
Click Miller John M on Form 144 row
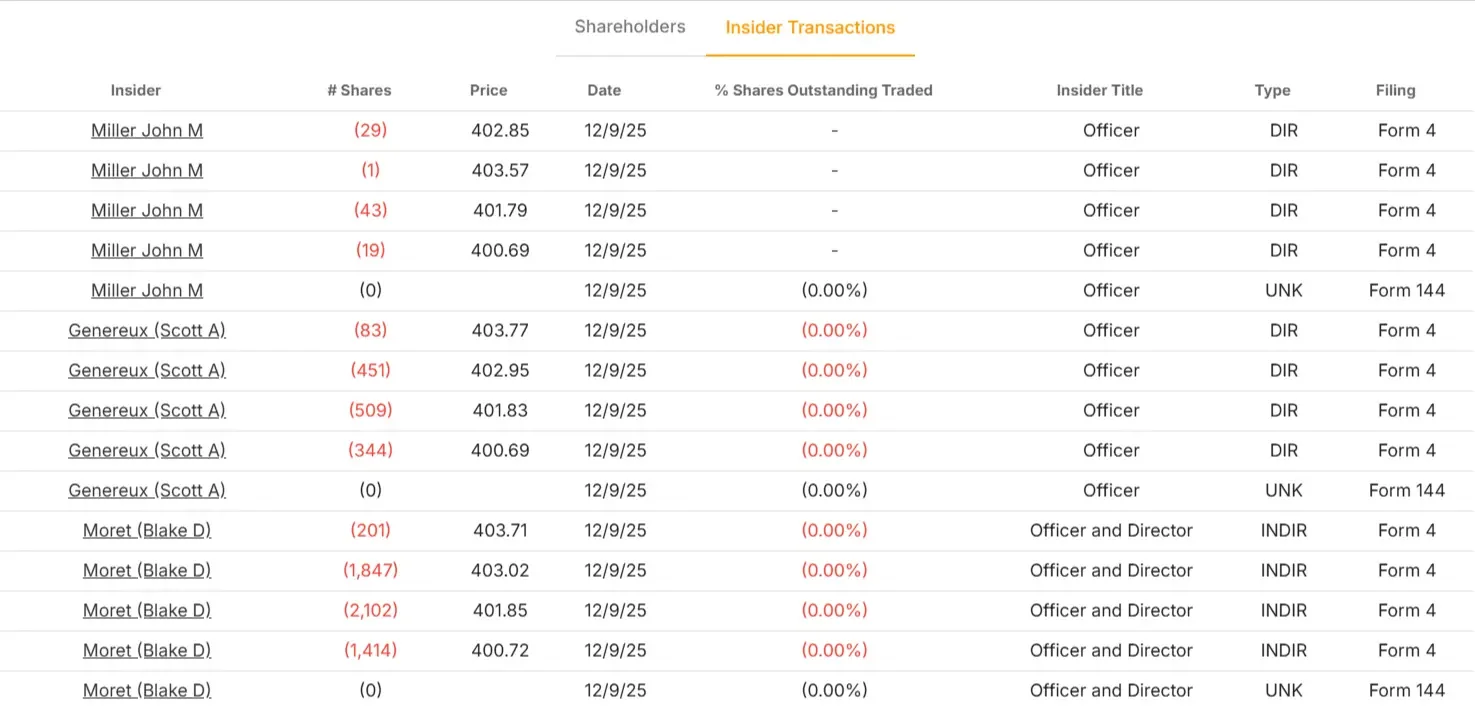[x=147, y=291]
